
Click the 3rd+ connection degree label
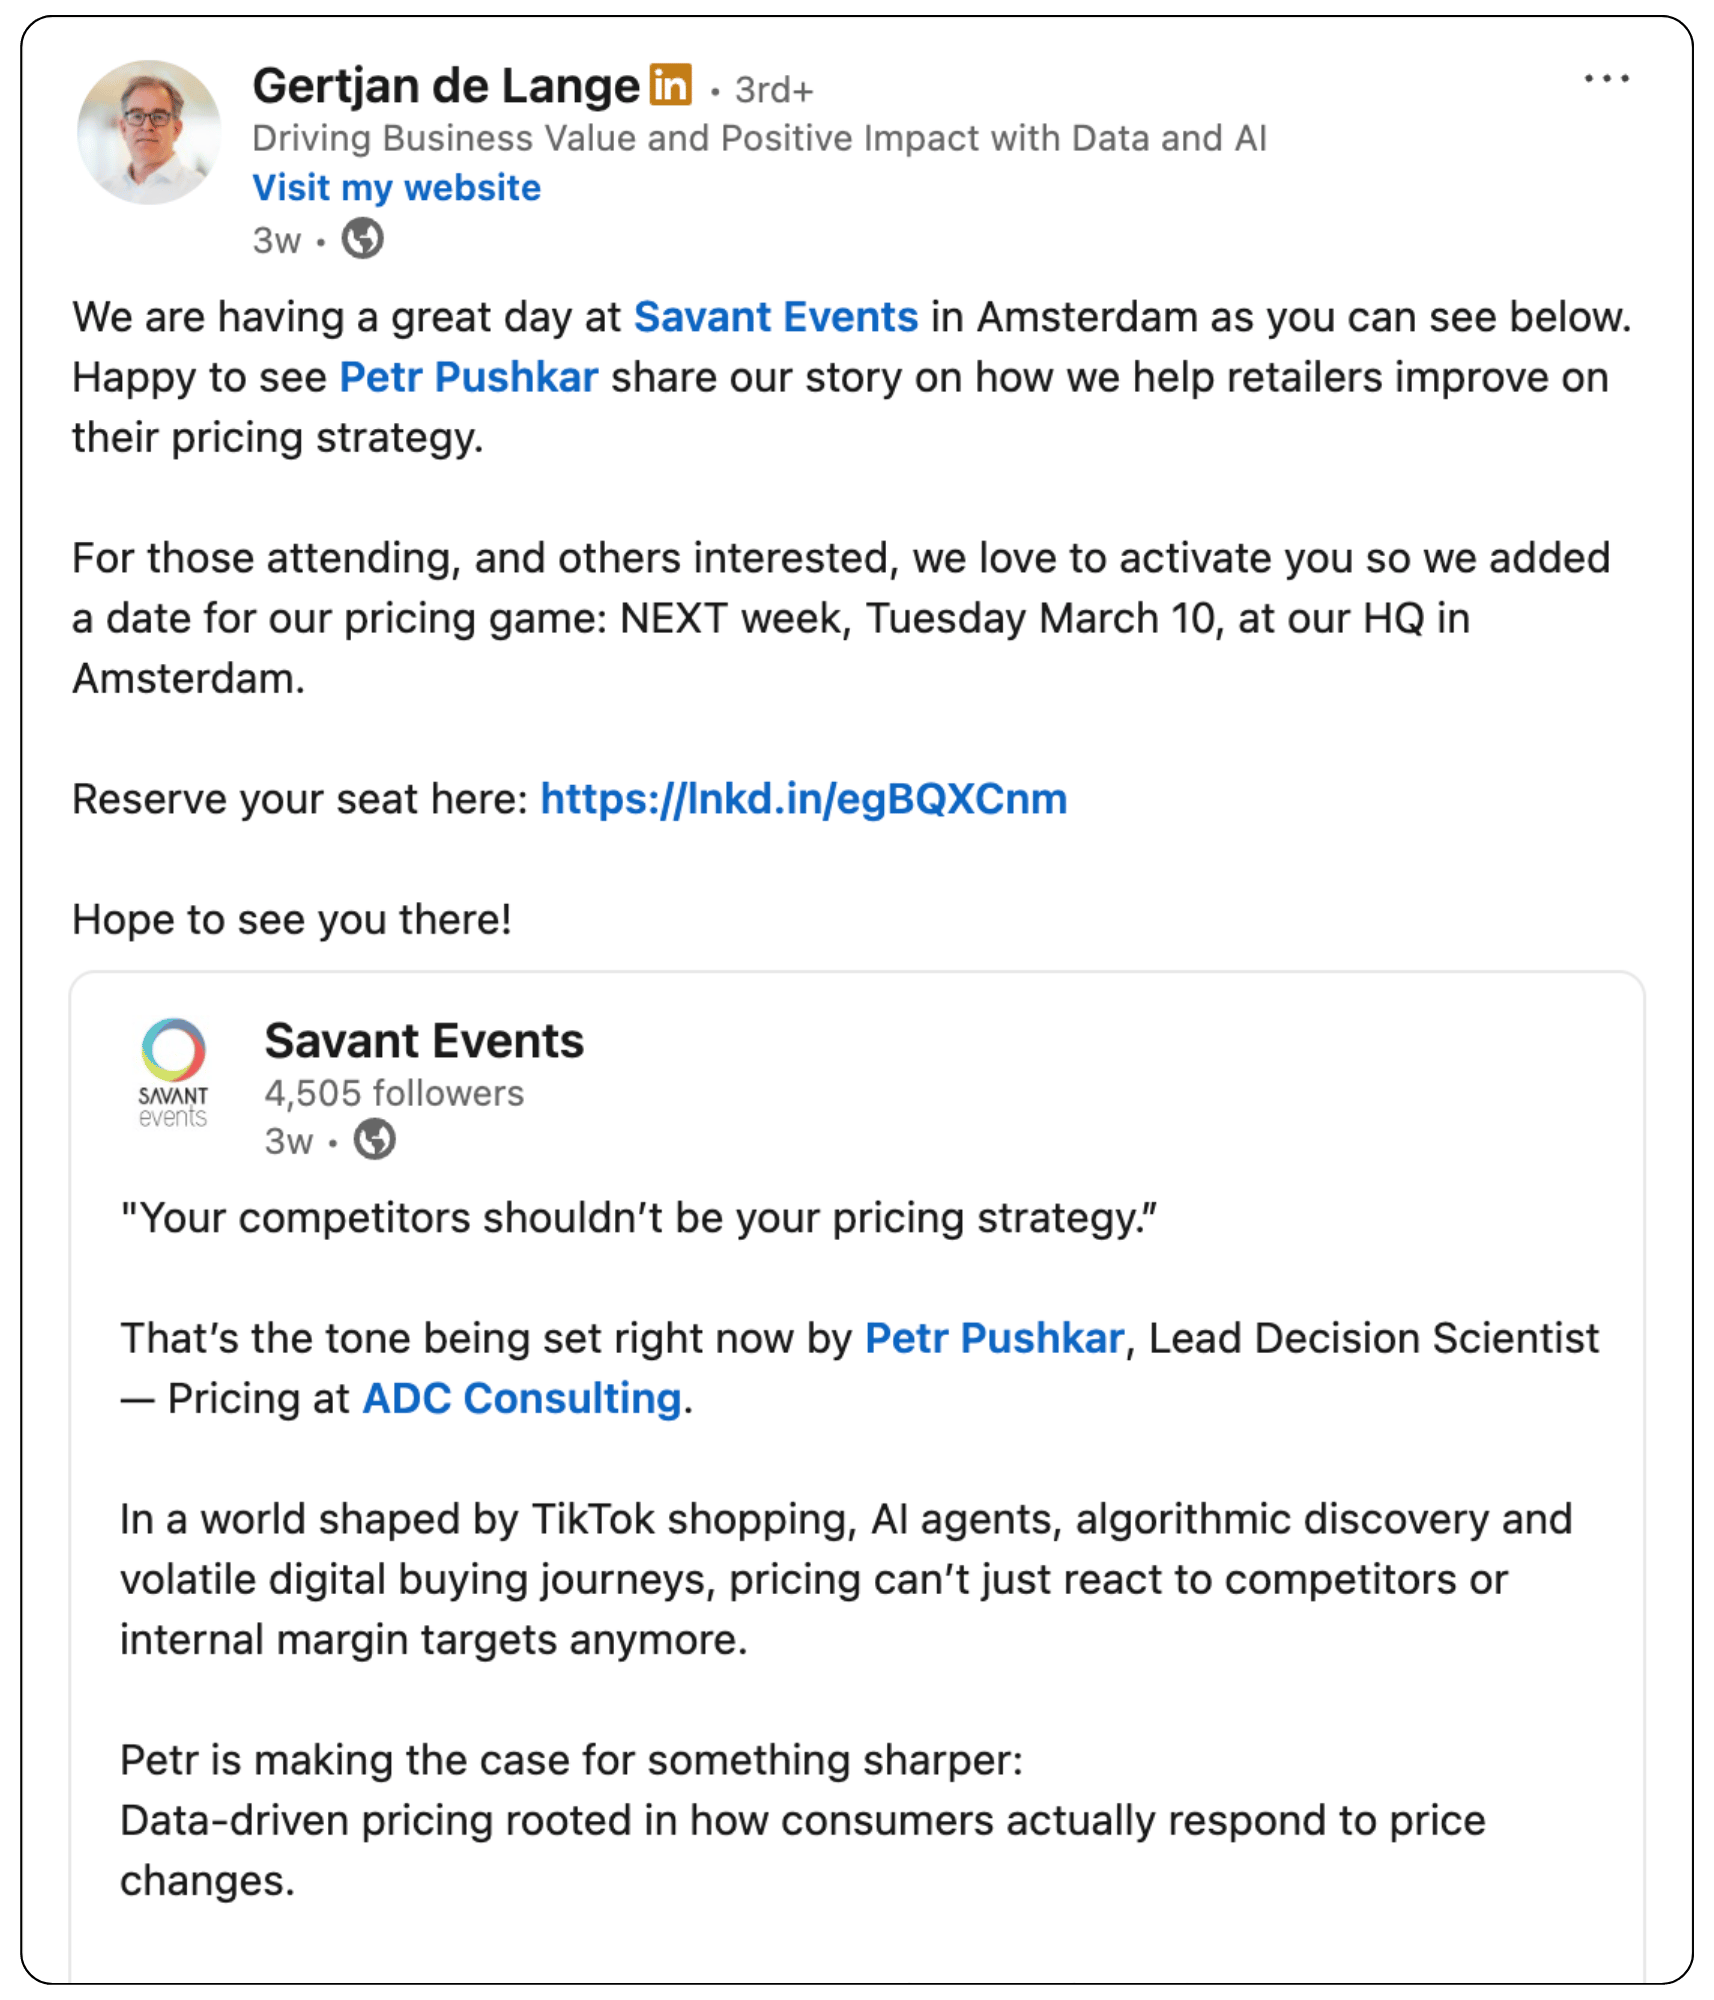tap(774, 90)
